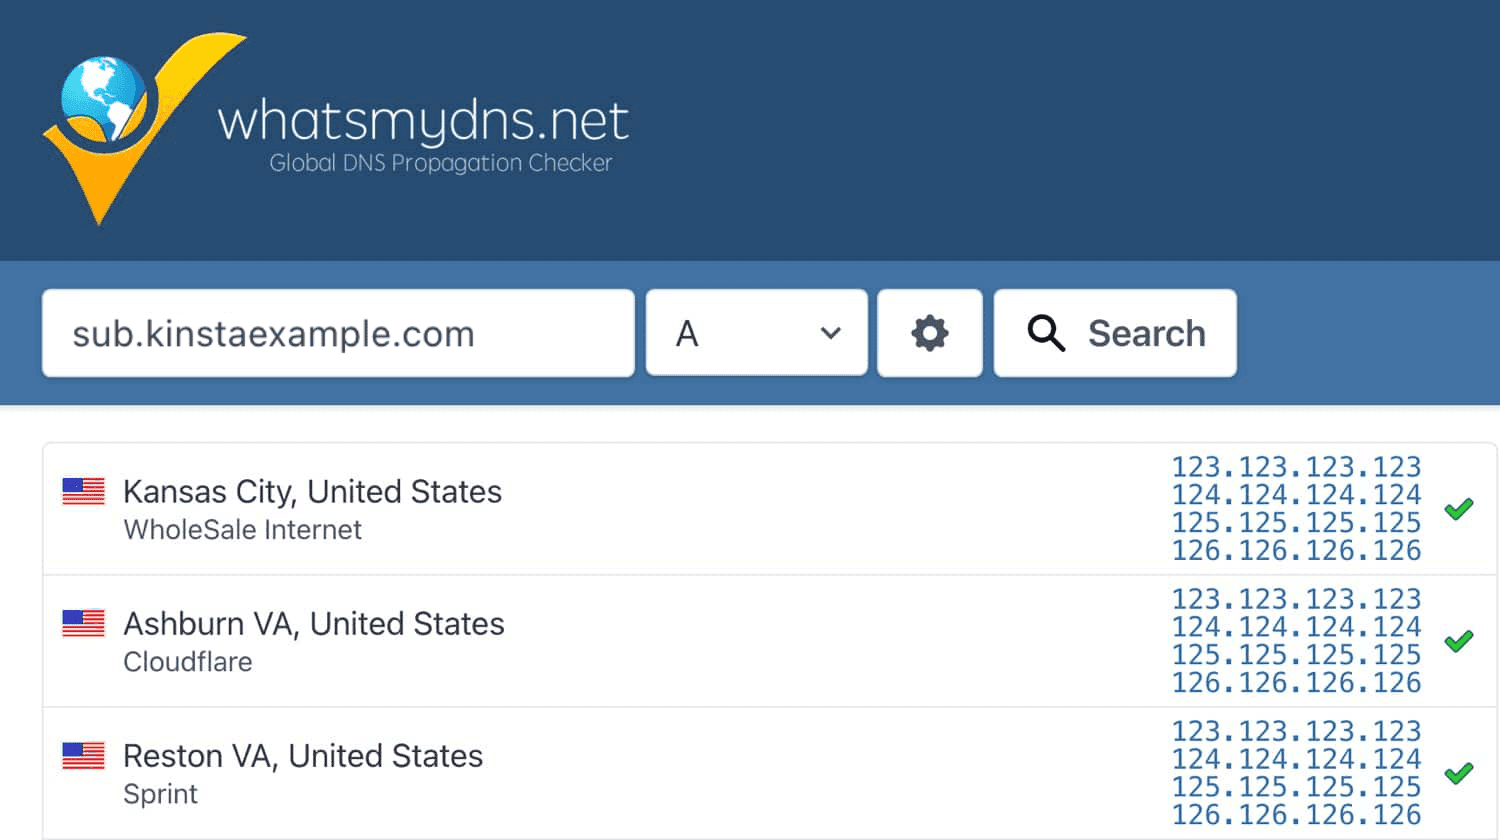Image resolution: width=1500 pixels, height=840 pixels.
Task: Click the US flag beside Ashburn VA
Action: point(83,623)
